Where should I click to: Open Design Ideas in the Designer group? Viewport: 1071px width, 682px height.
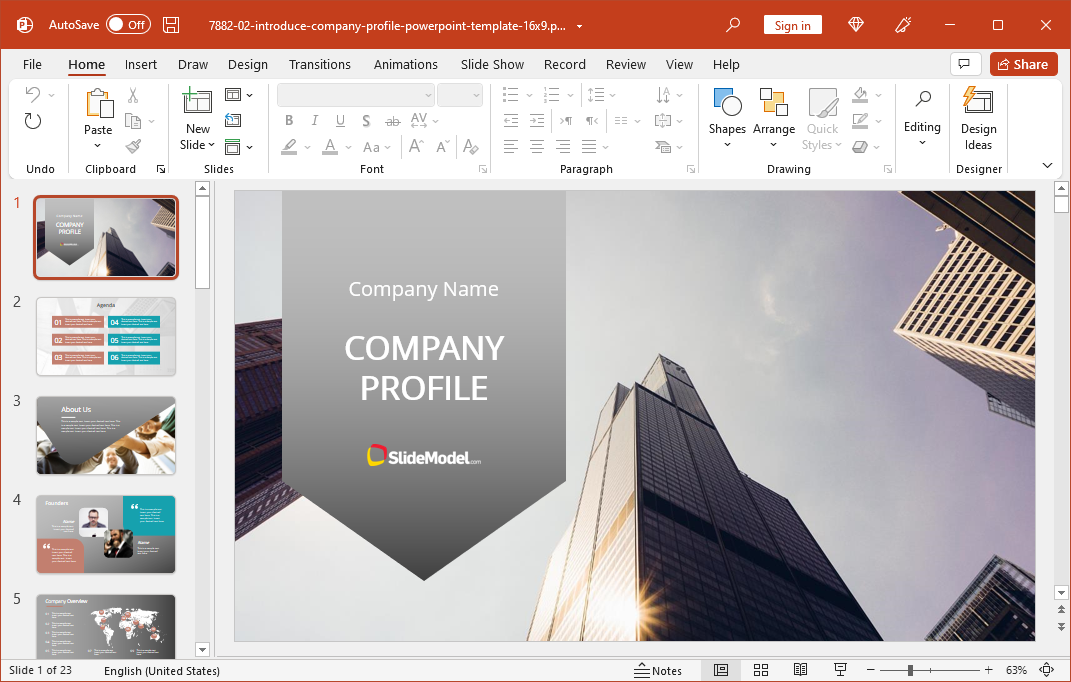[978, 118]
